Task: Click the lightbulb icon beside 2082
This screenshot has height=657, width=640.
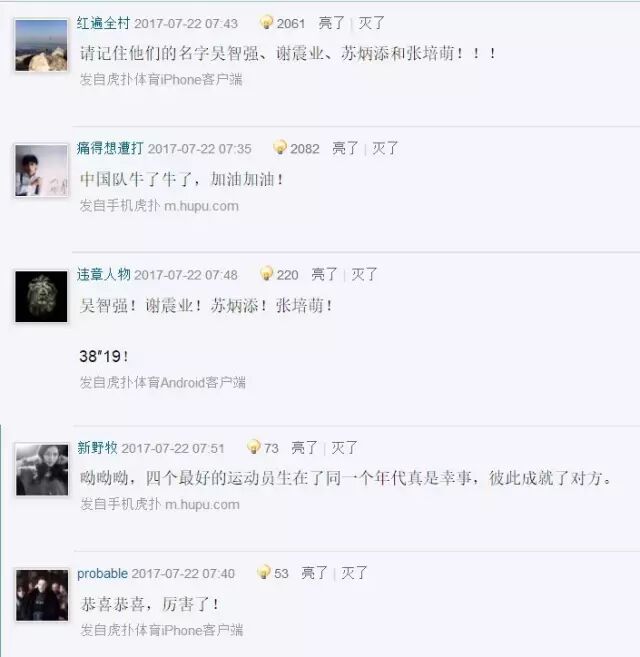Action: 280,147
